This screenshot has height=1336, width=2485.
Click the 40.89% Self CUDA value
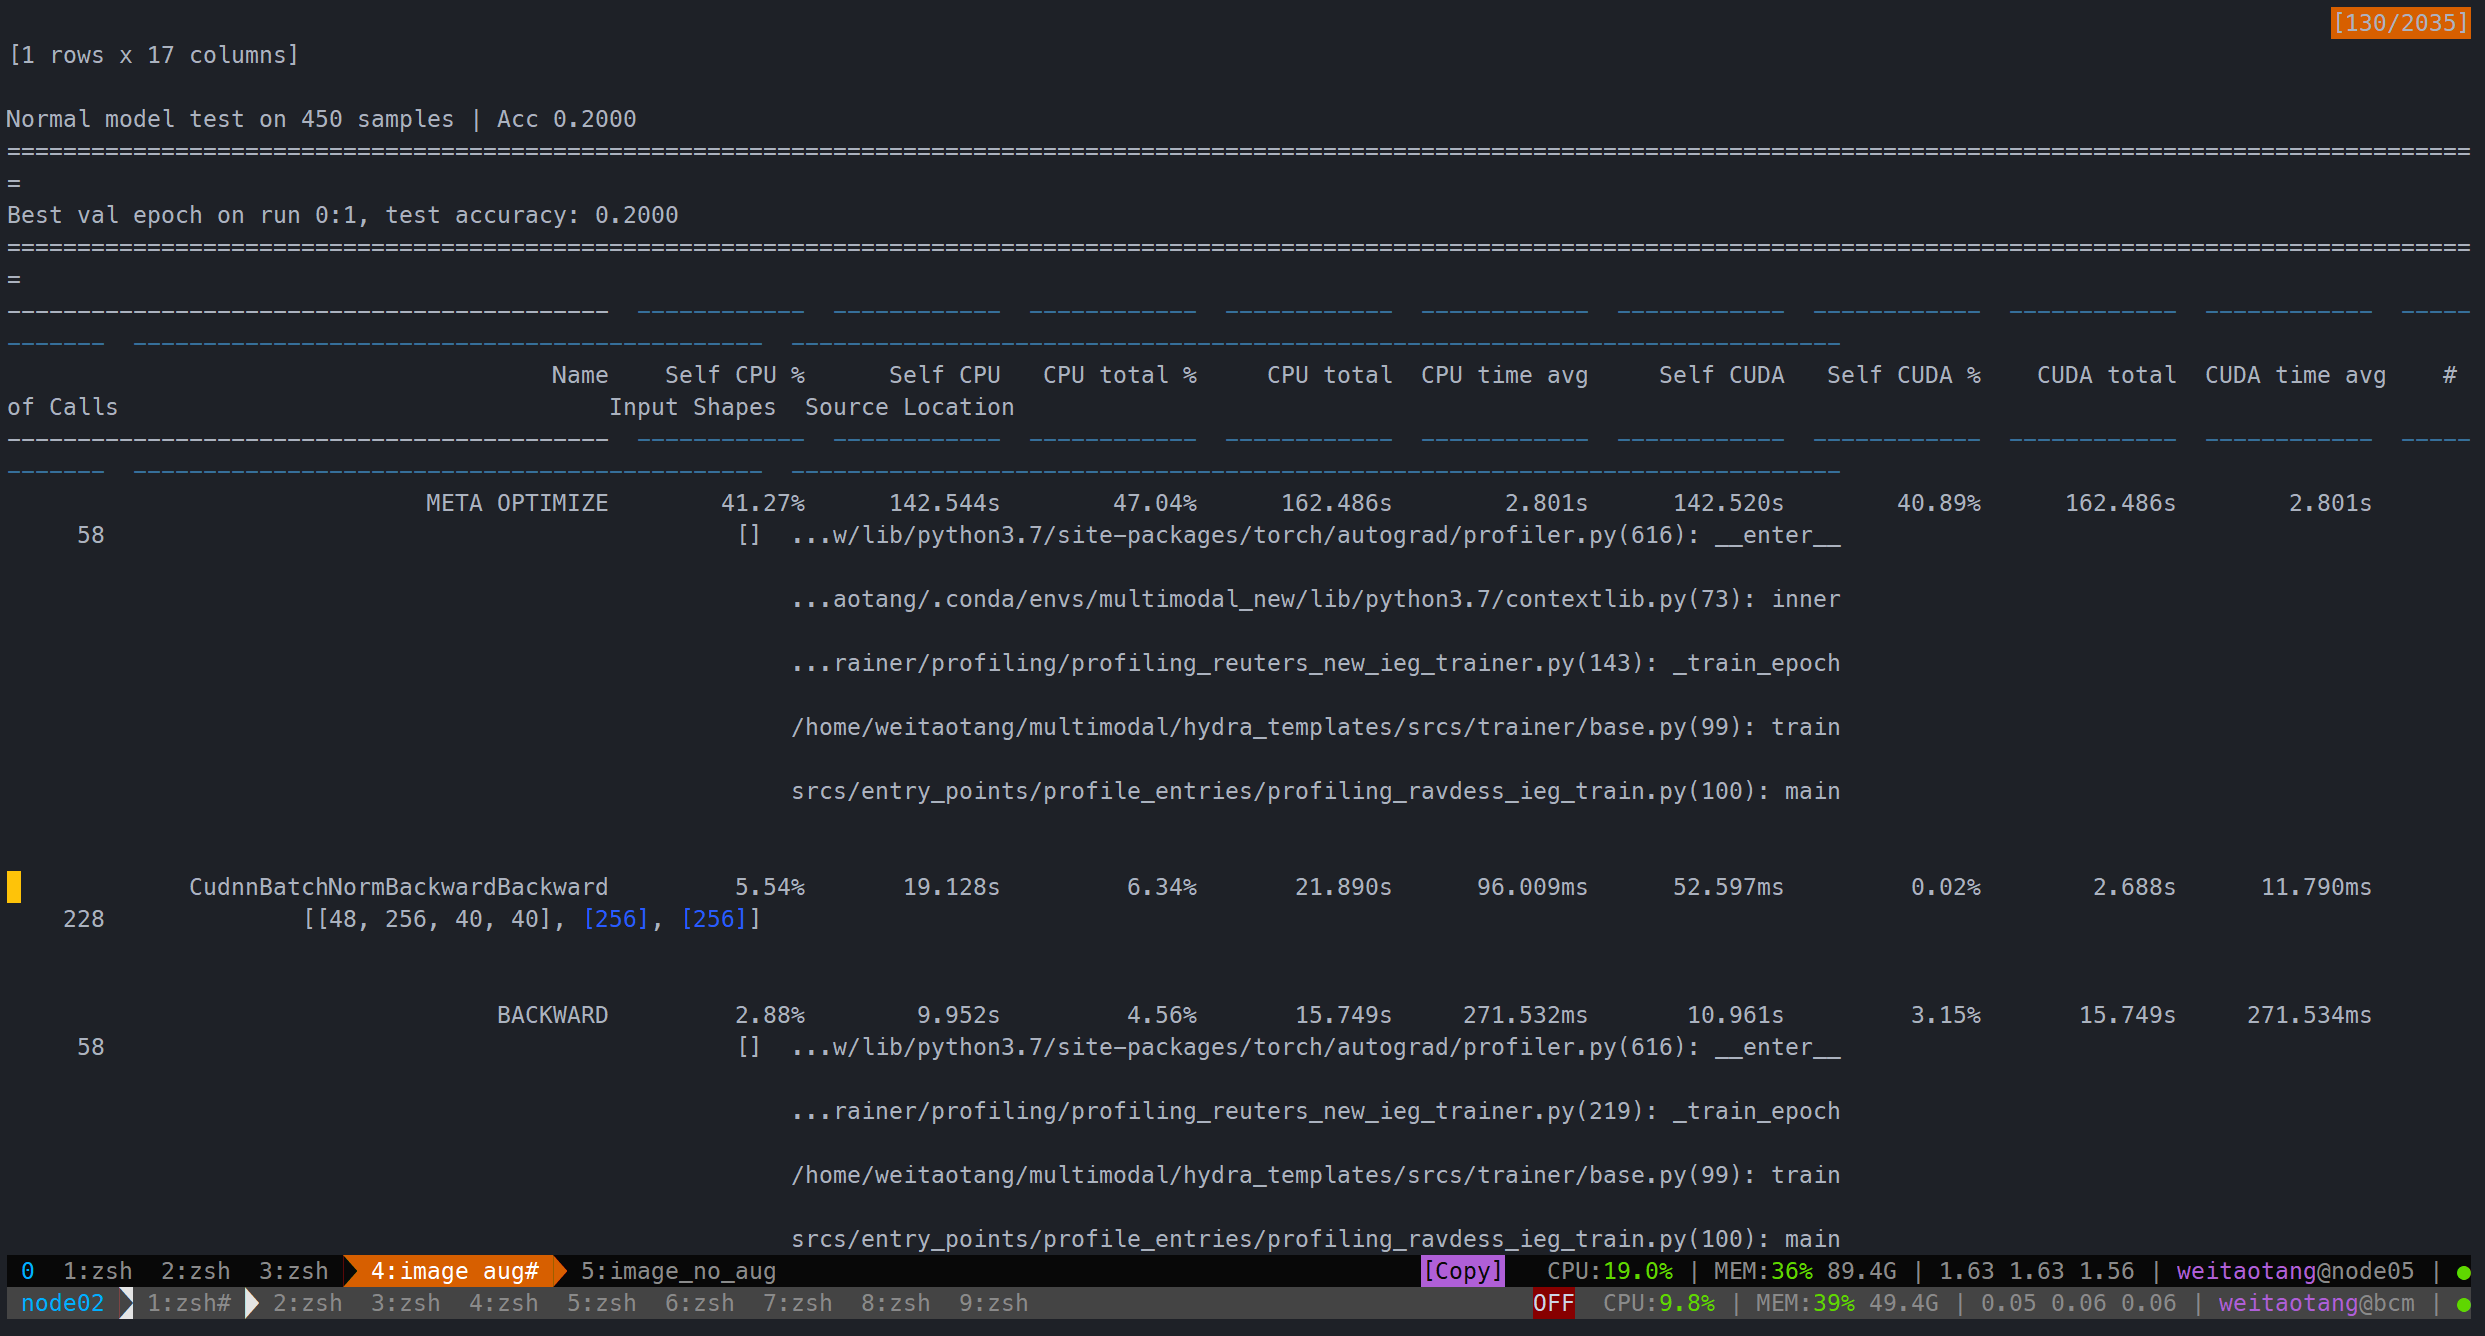click(1939, 503)
